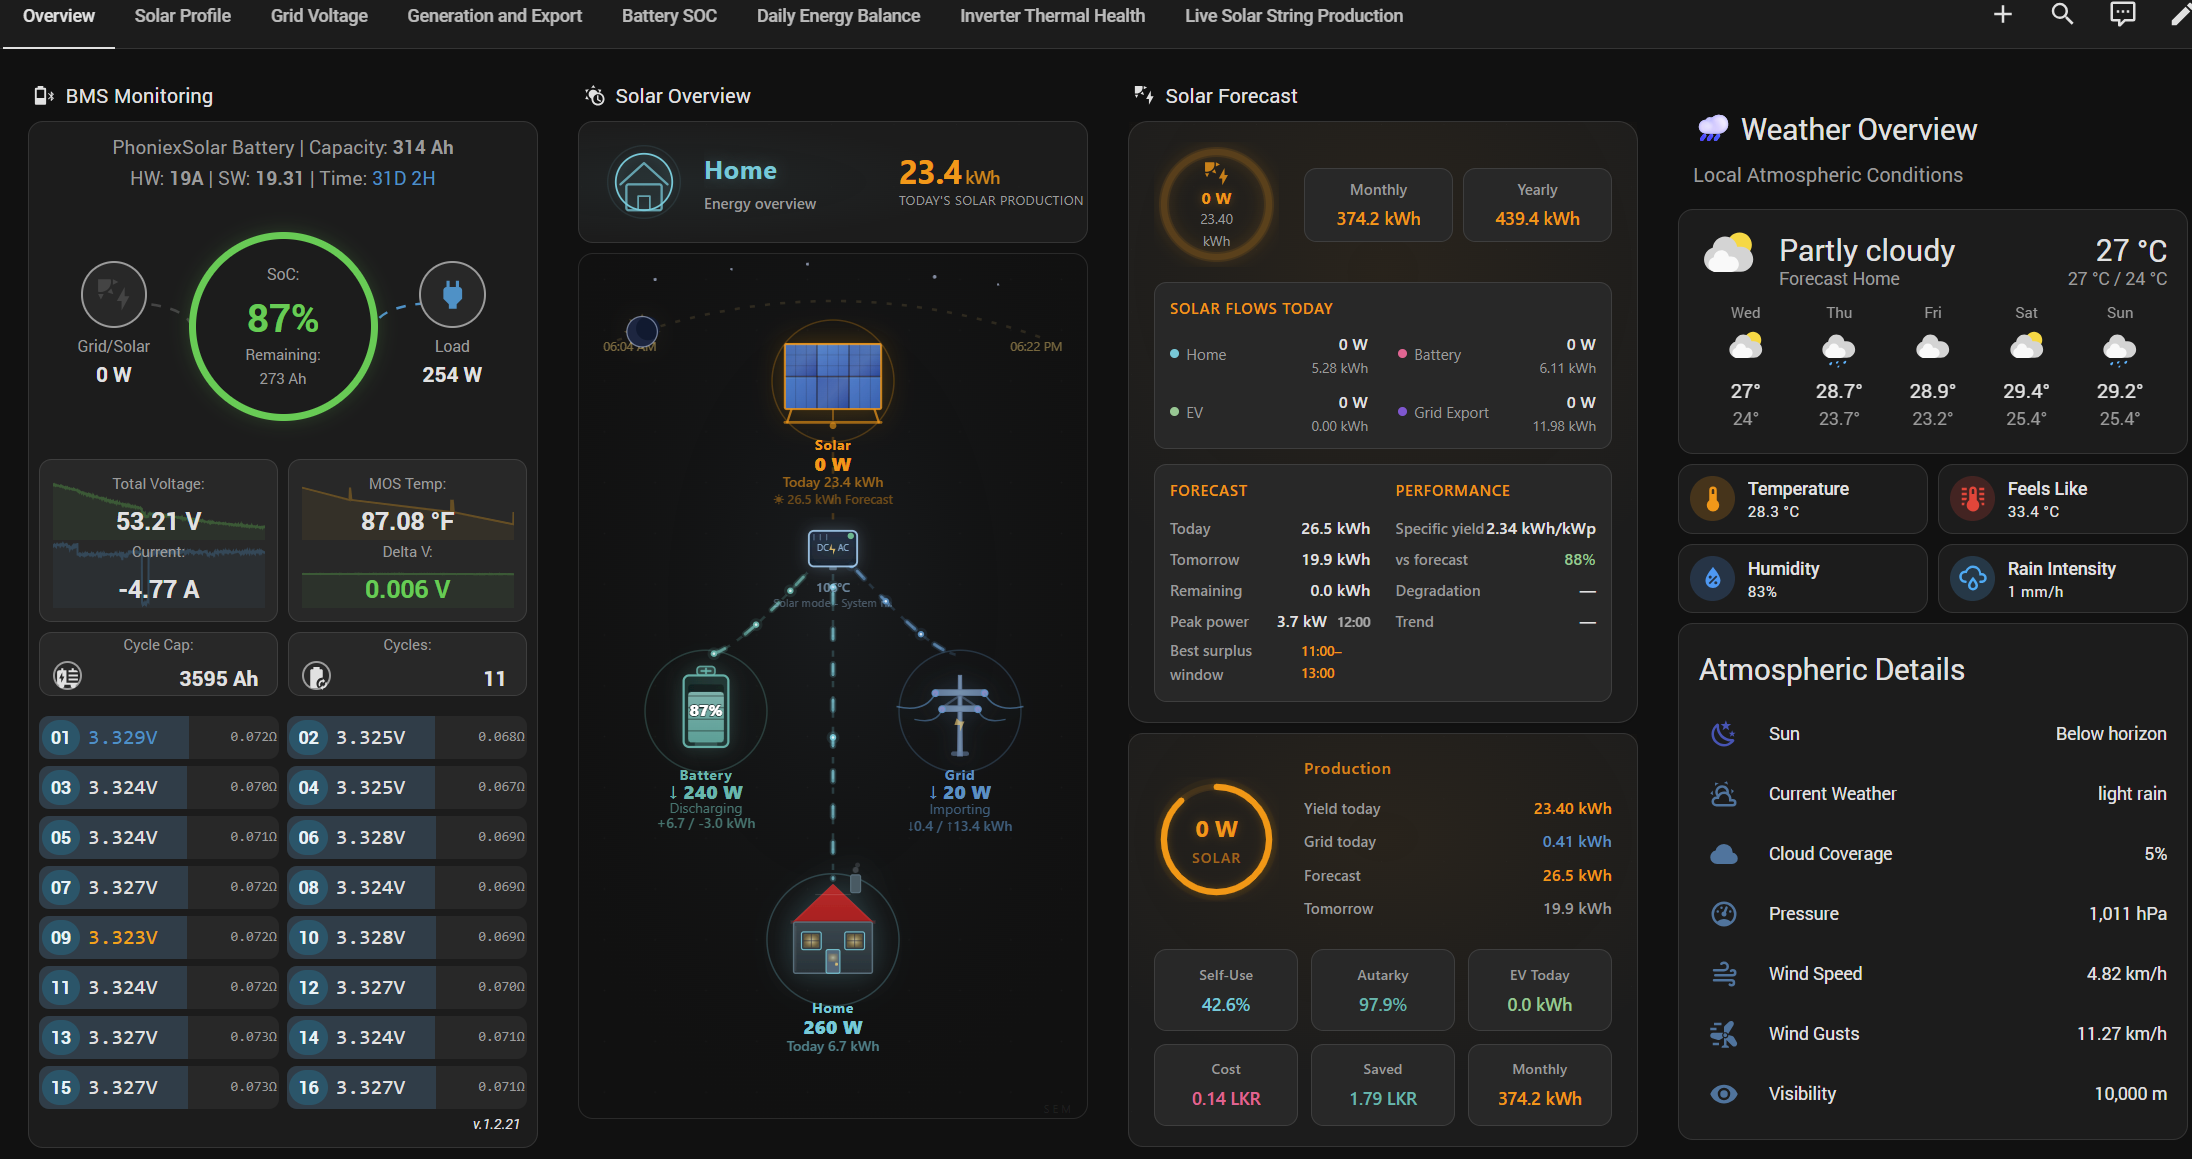
Task: Click the Rain Intensity cloud icon
Action: pos(1973,579)
